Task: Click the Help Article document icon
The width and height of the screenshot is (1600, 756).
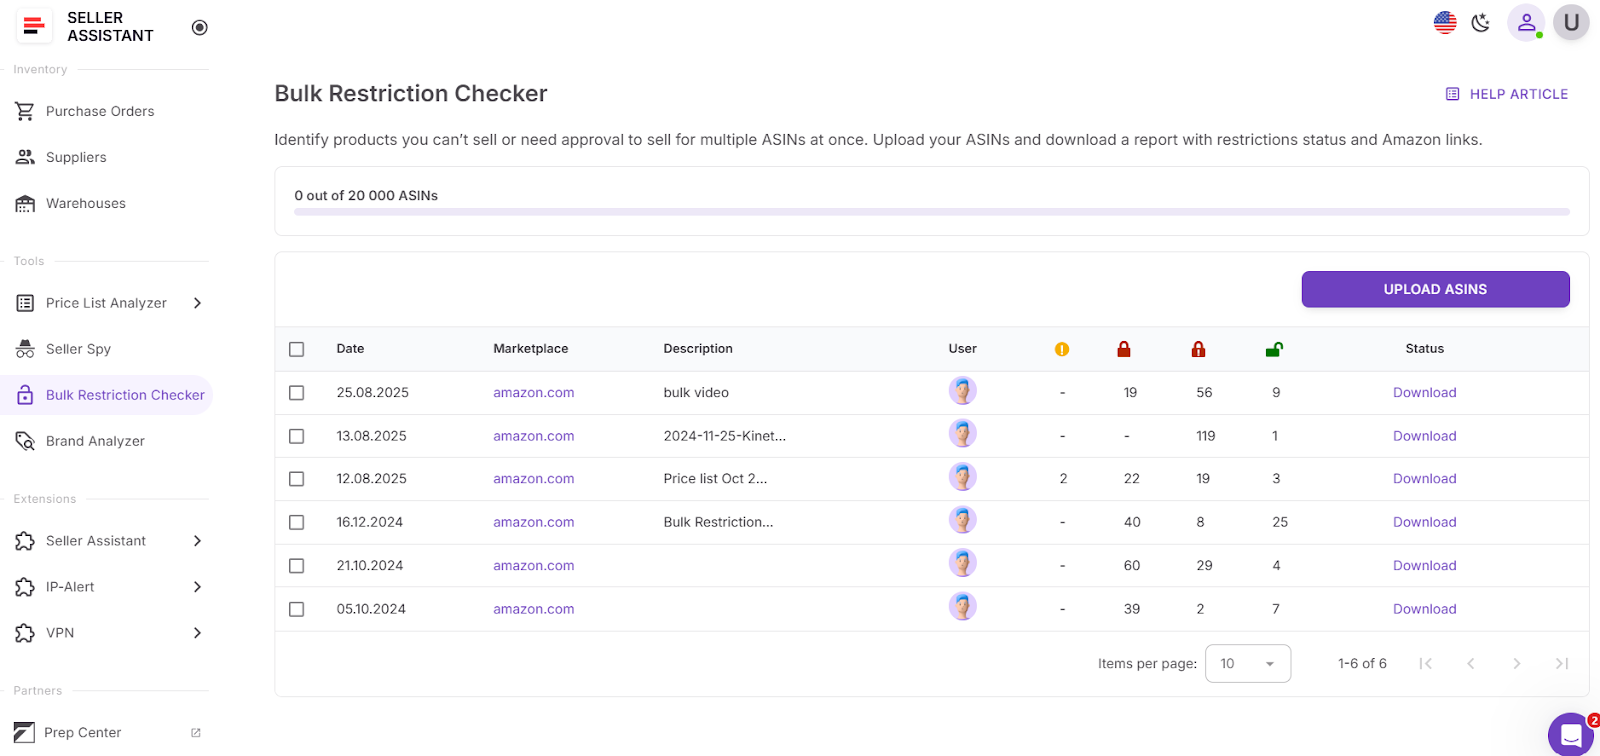Action: 1452,94
